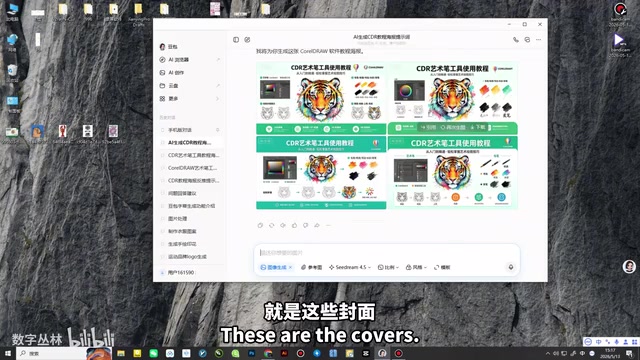This screenshot has height=360, width=640.
Task: Open AI 创作 in the sidebar
Action: pos(190,73)
